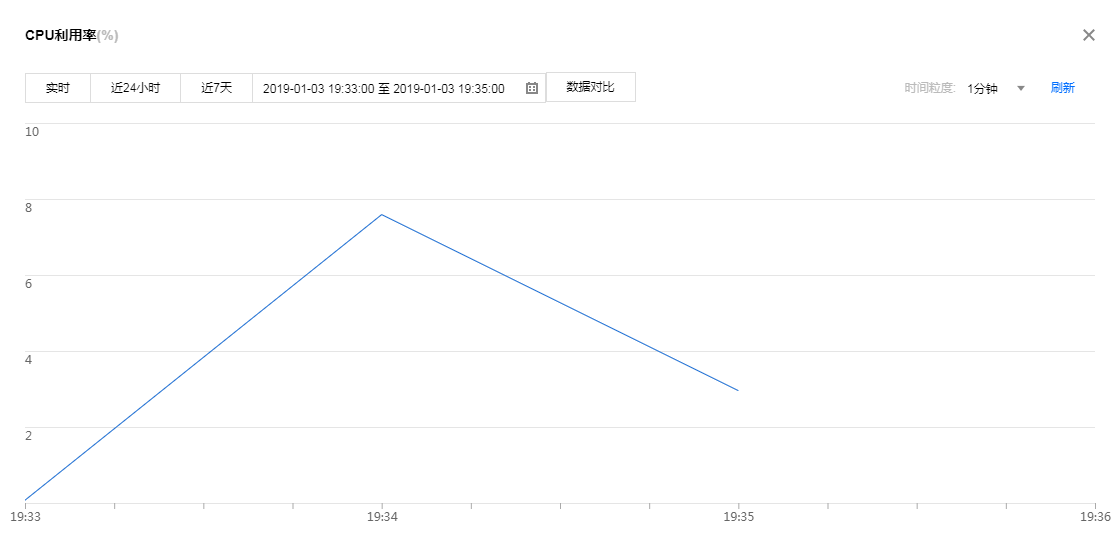Click the 19:36 x-axis label

point(1095,517)
